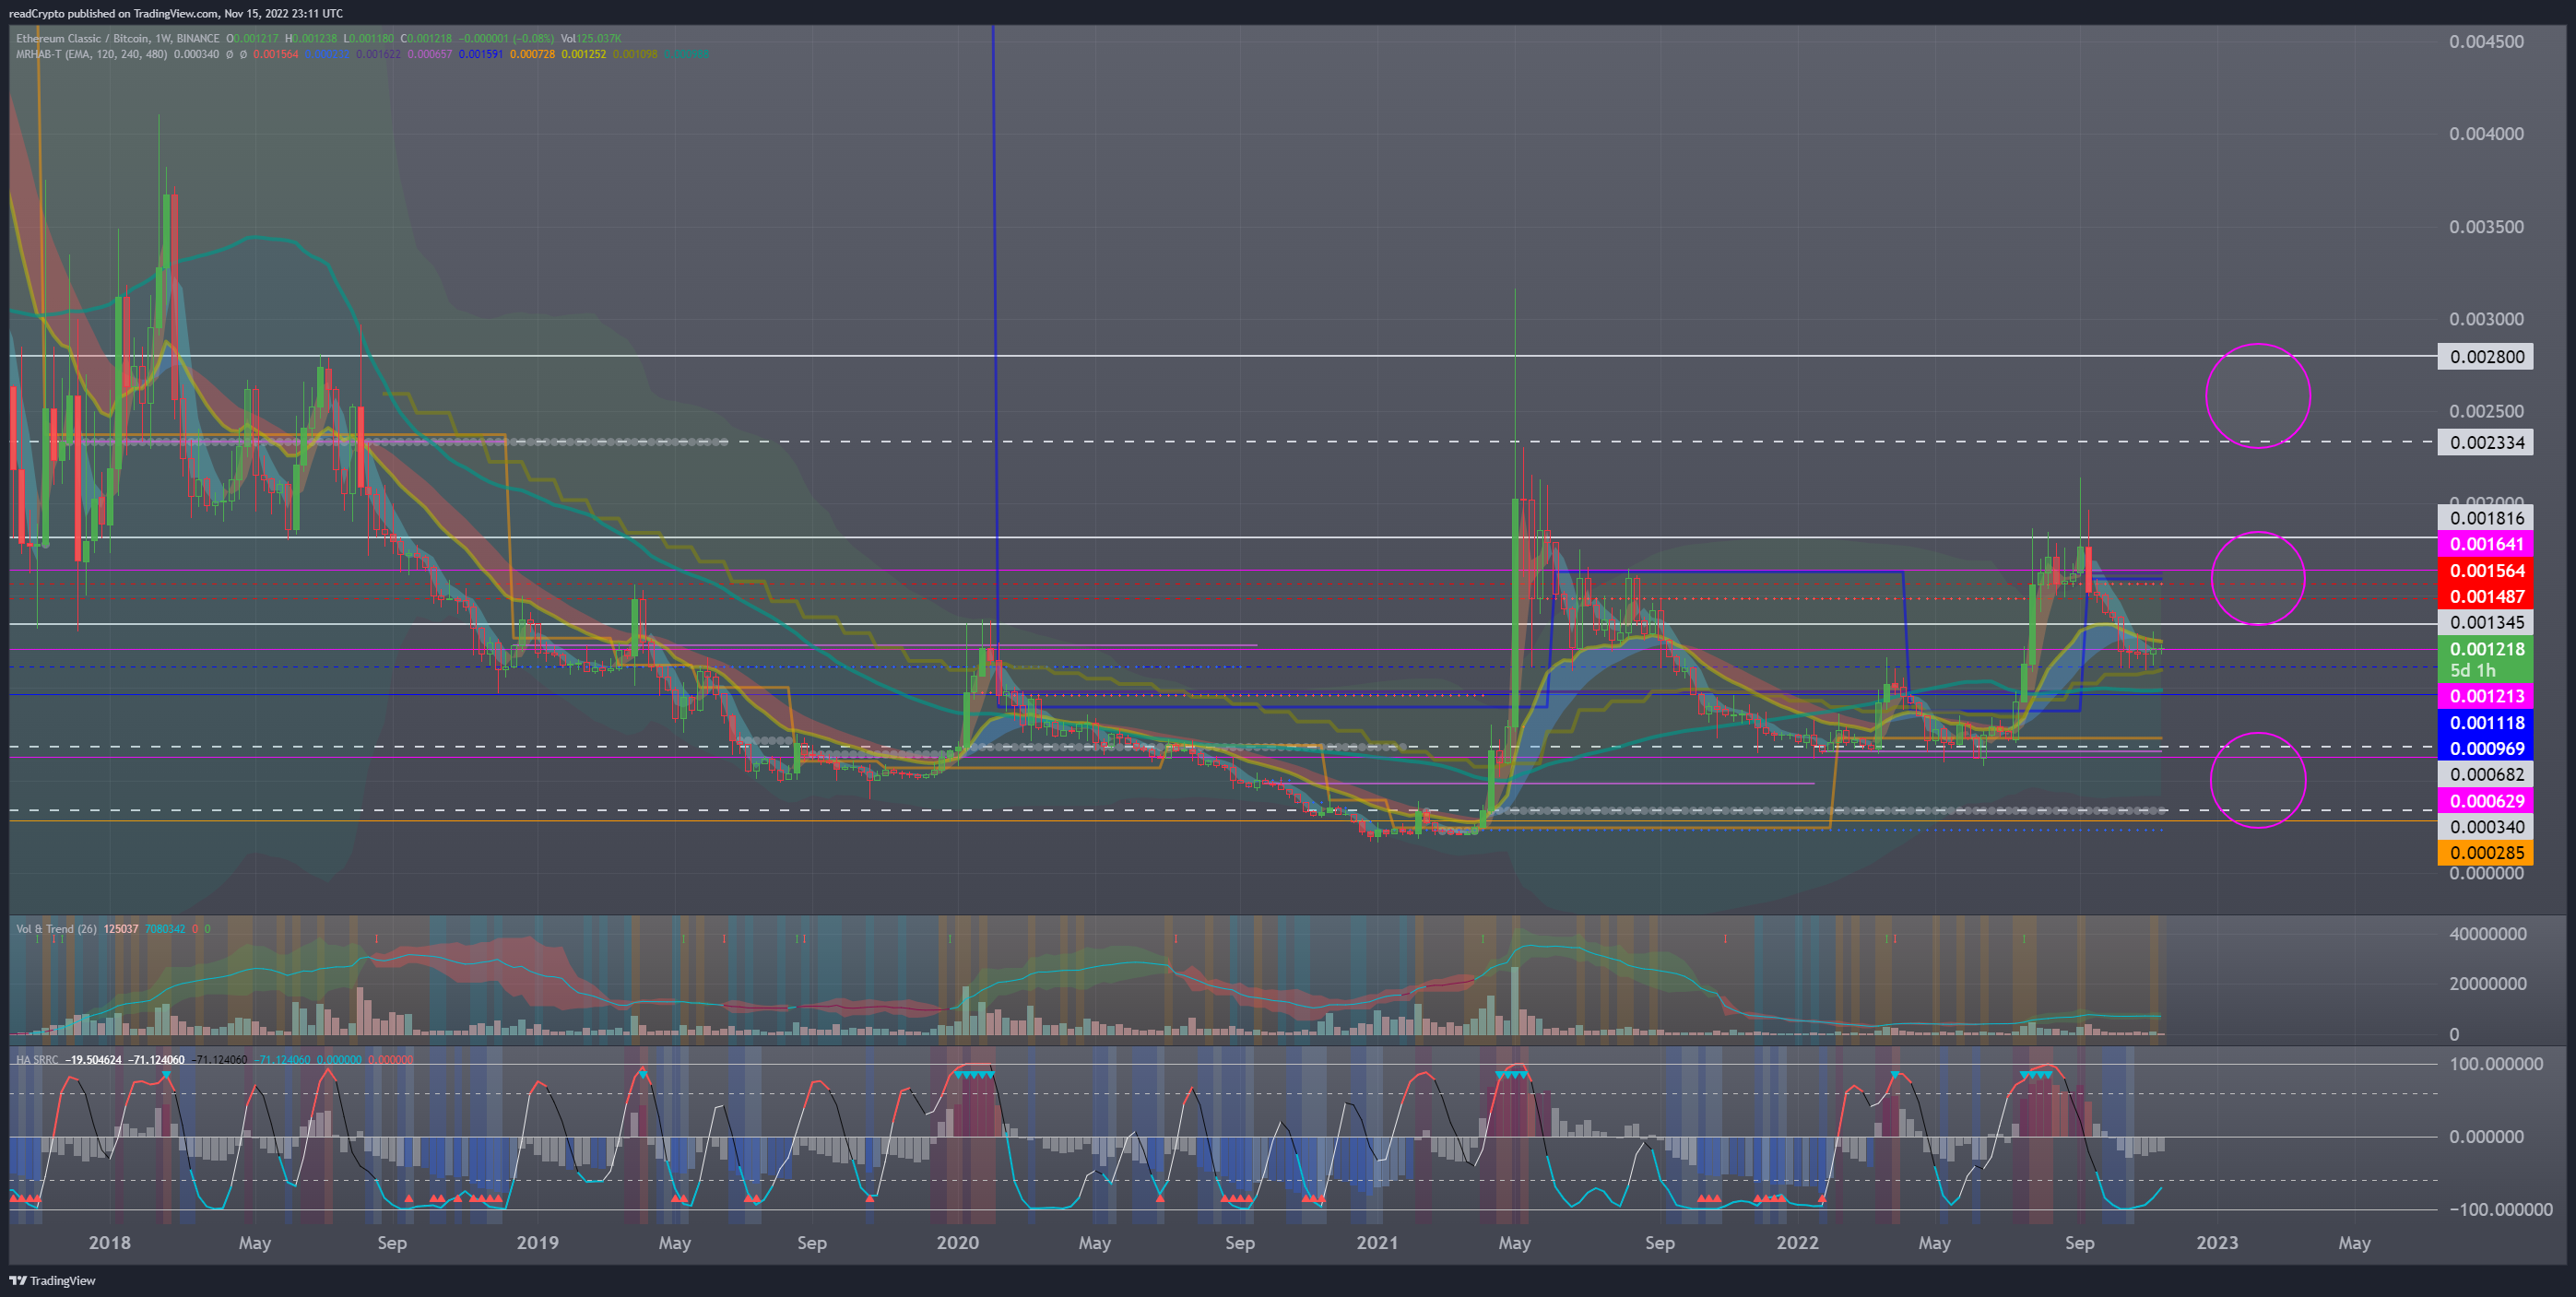Click the 0.004000 price axis tick
The width and height of the screenshot is (2576, 1297).
pos(2486,134)
